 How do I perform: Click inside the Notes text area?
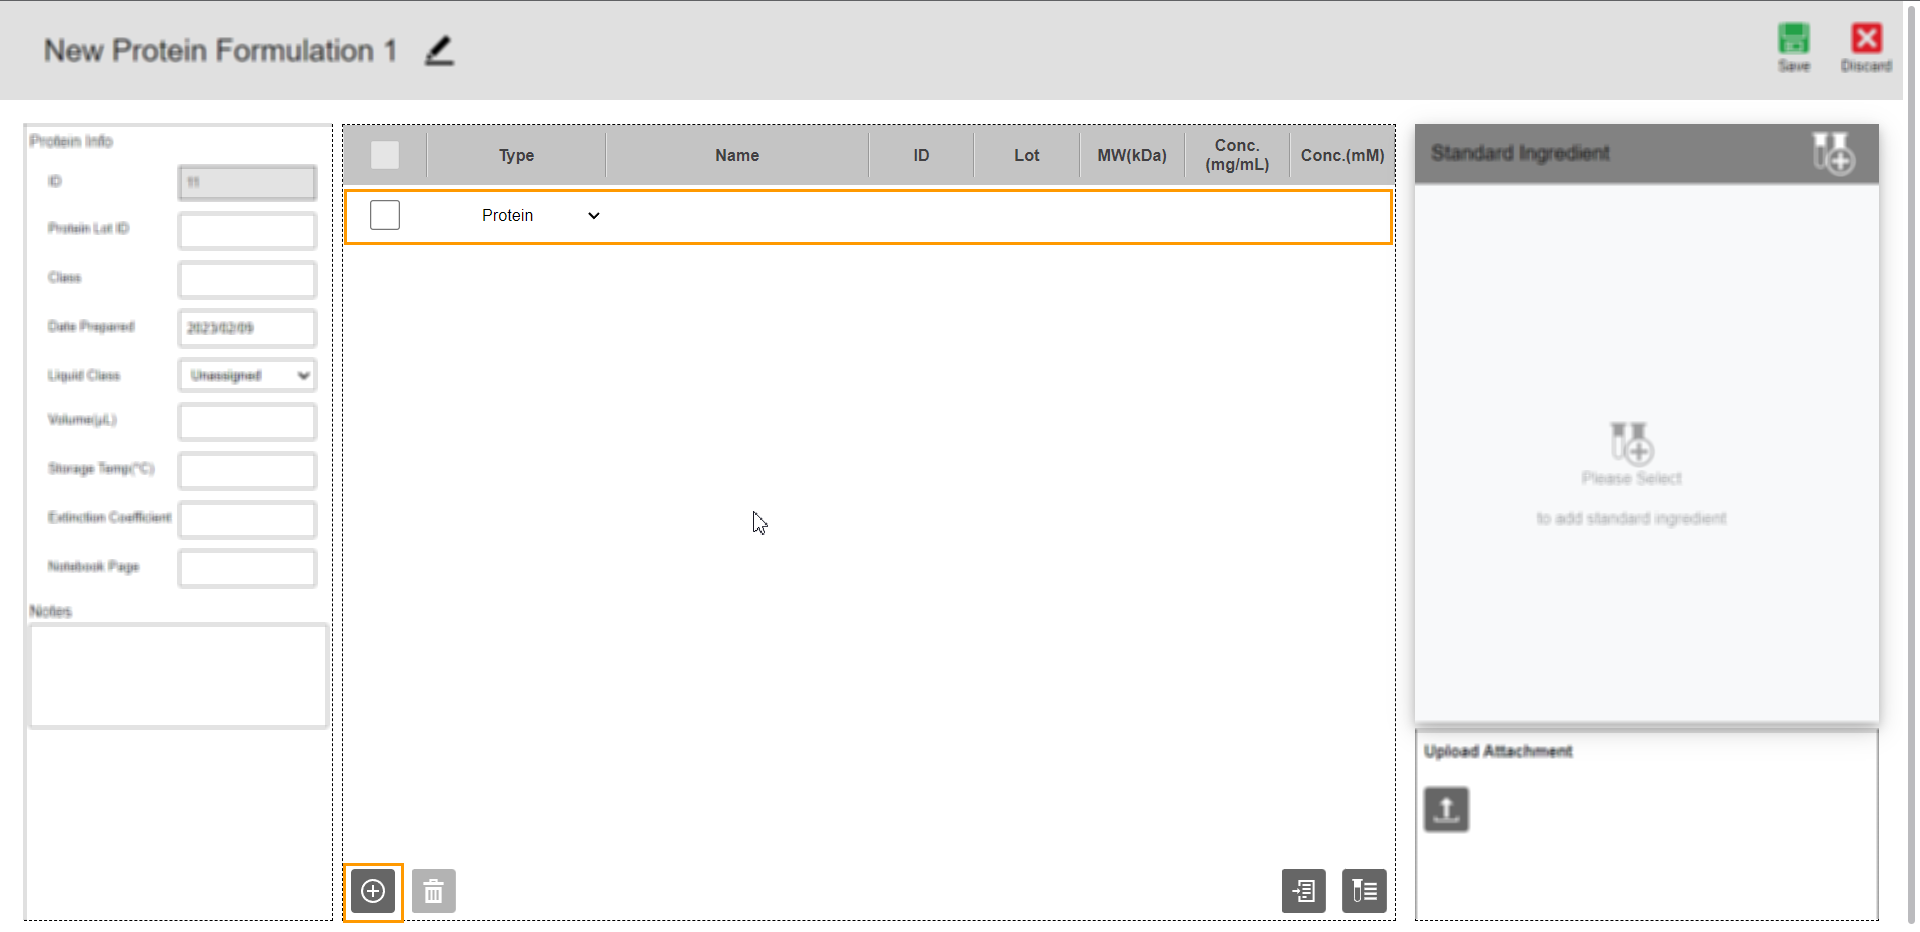tap(178, 675)
